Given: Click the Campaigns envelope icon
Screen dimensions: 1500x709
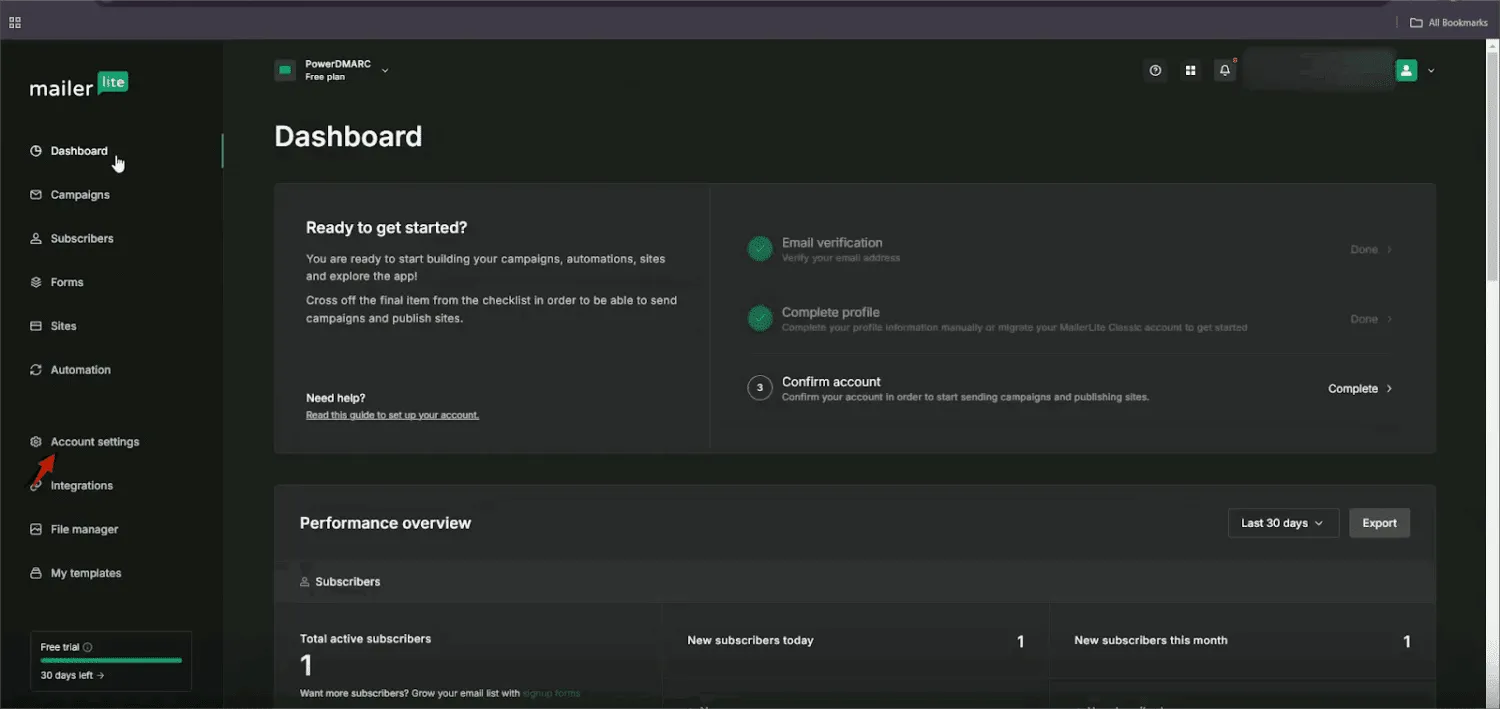Looking at the screenshot, I should pyautogui.click(x=36, y=195).
